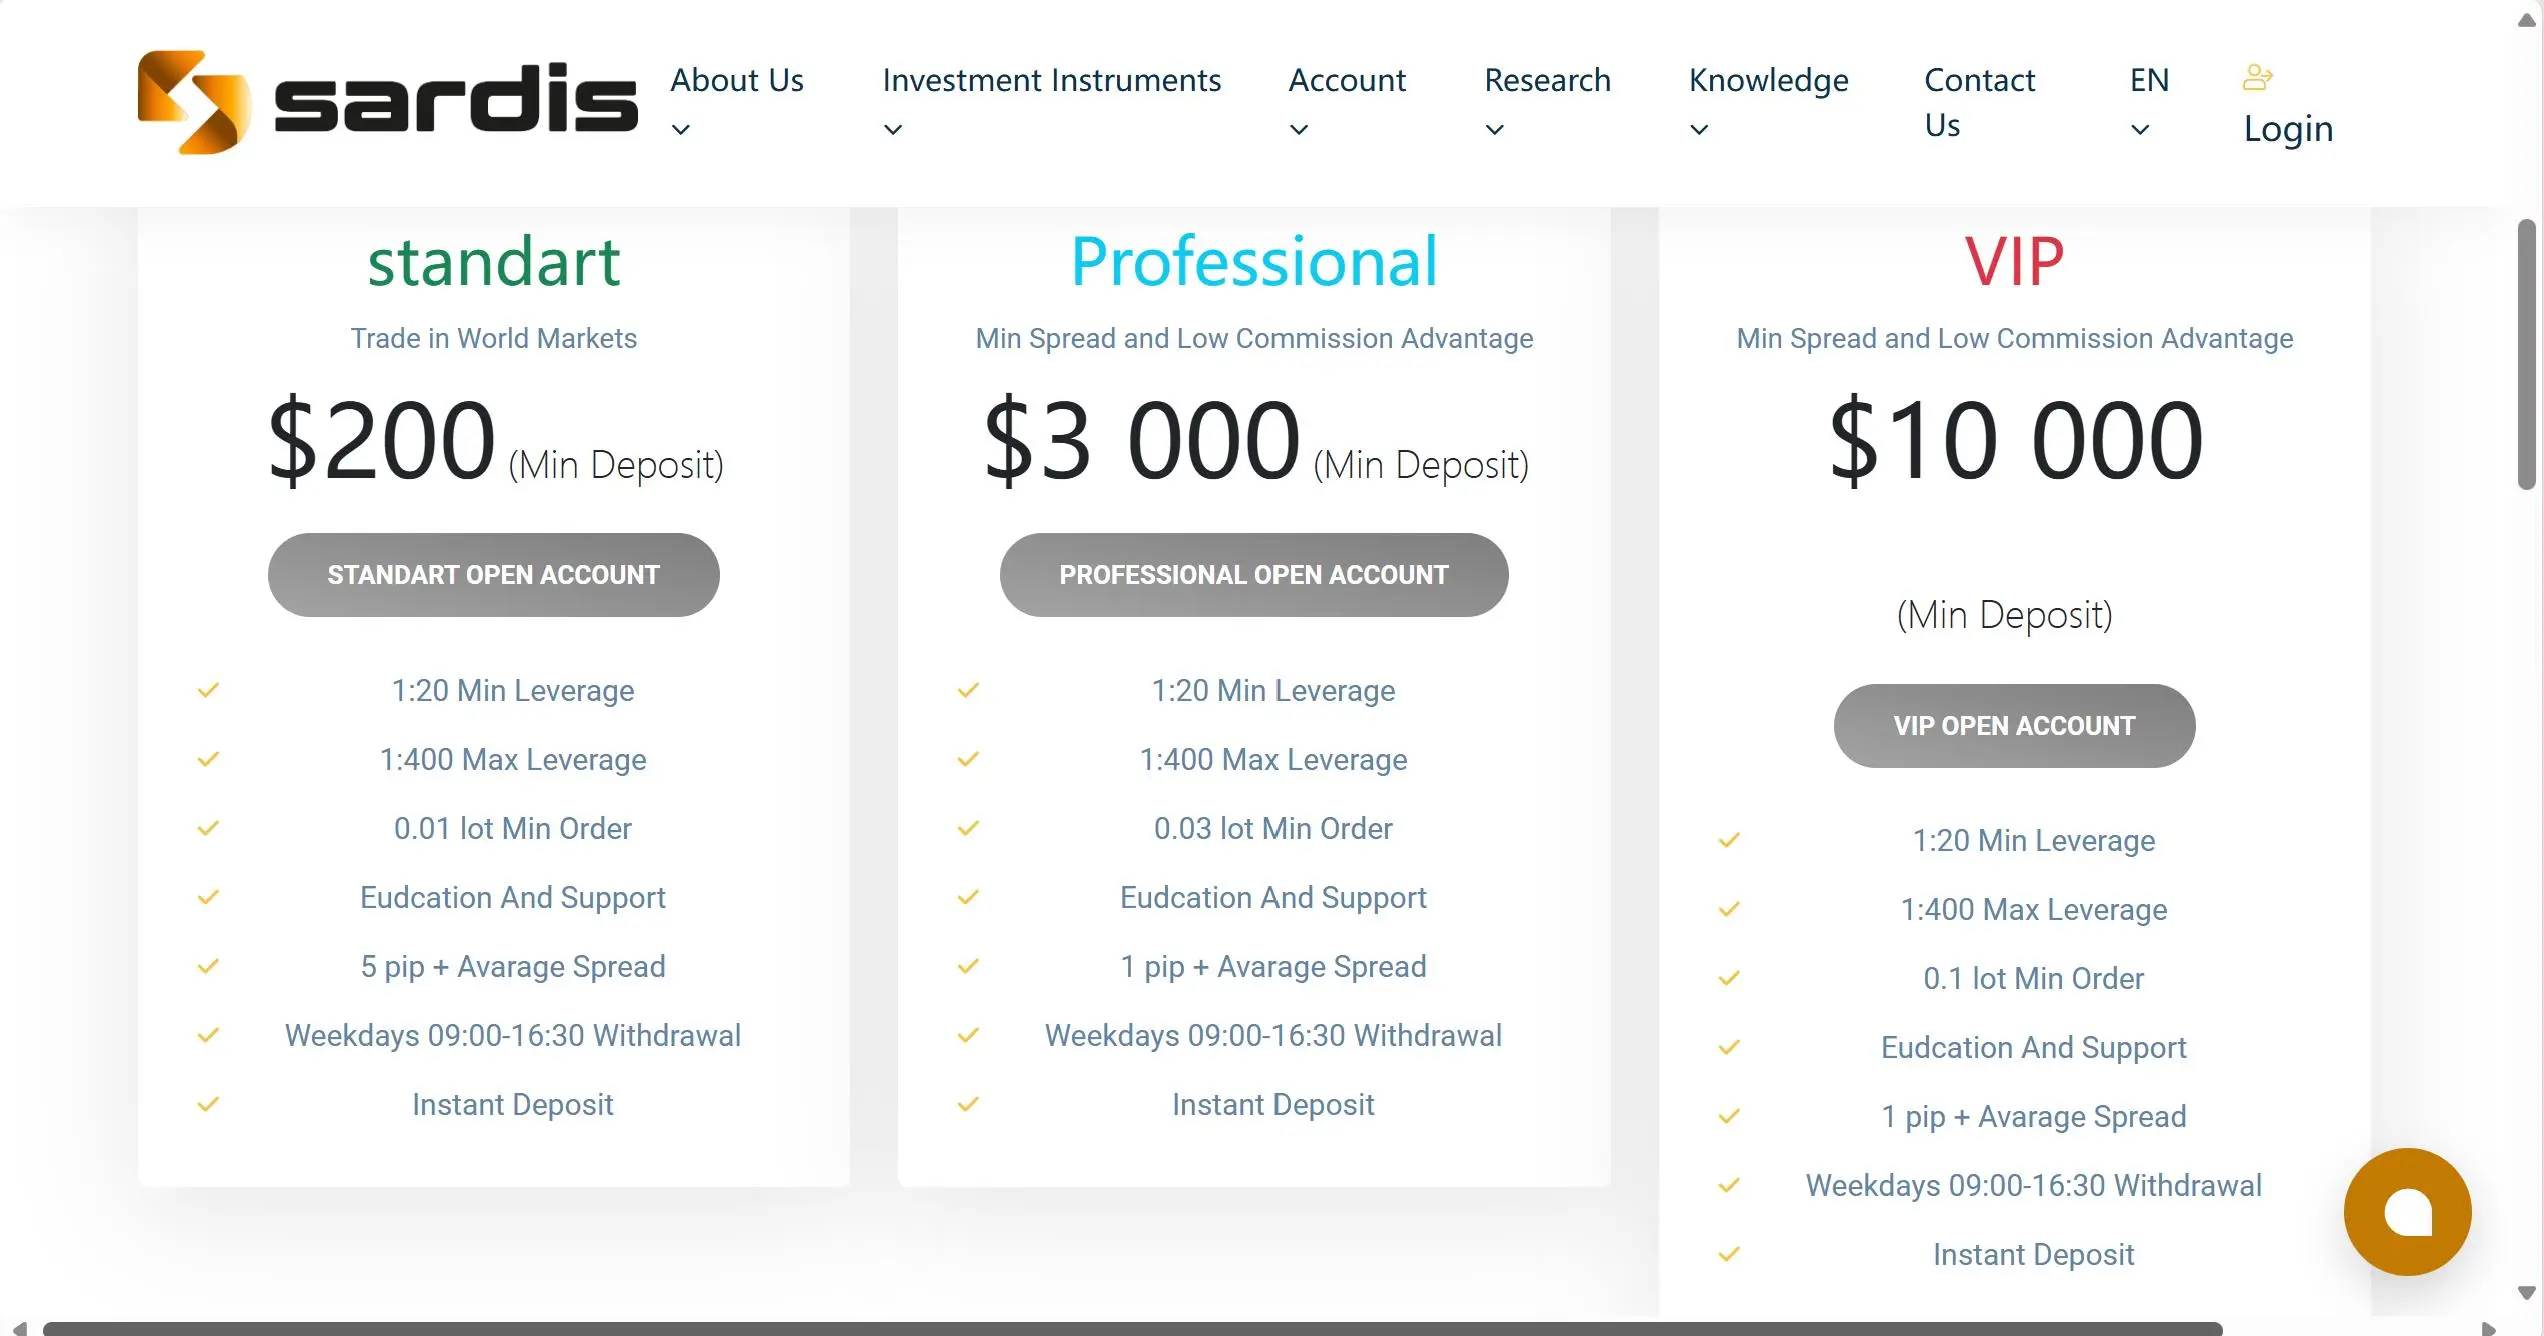
Task: Go to Contact Us page
Action: (x=1980, y=102)
